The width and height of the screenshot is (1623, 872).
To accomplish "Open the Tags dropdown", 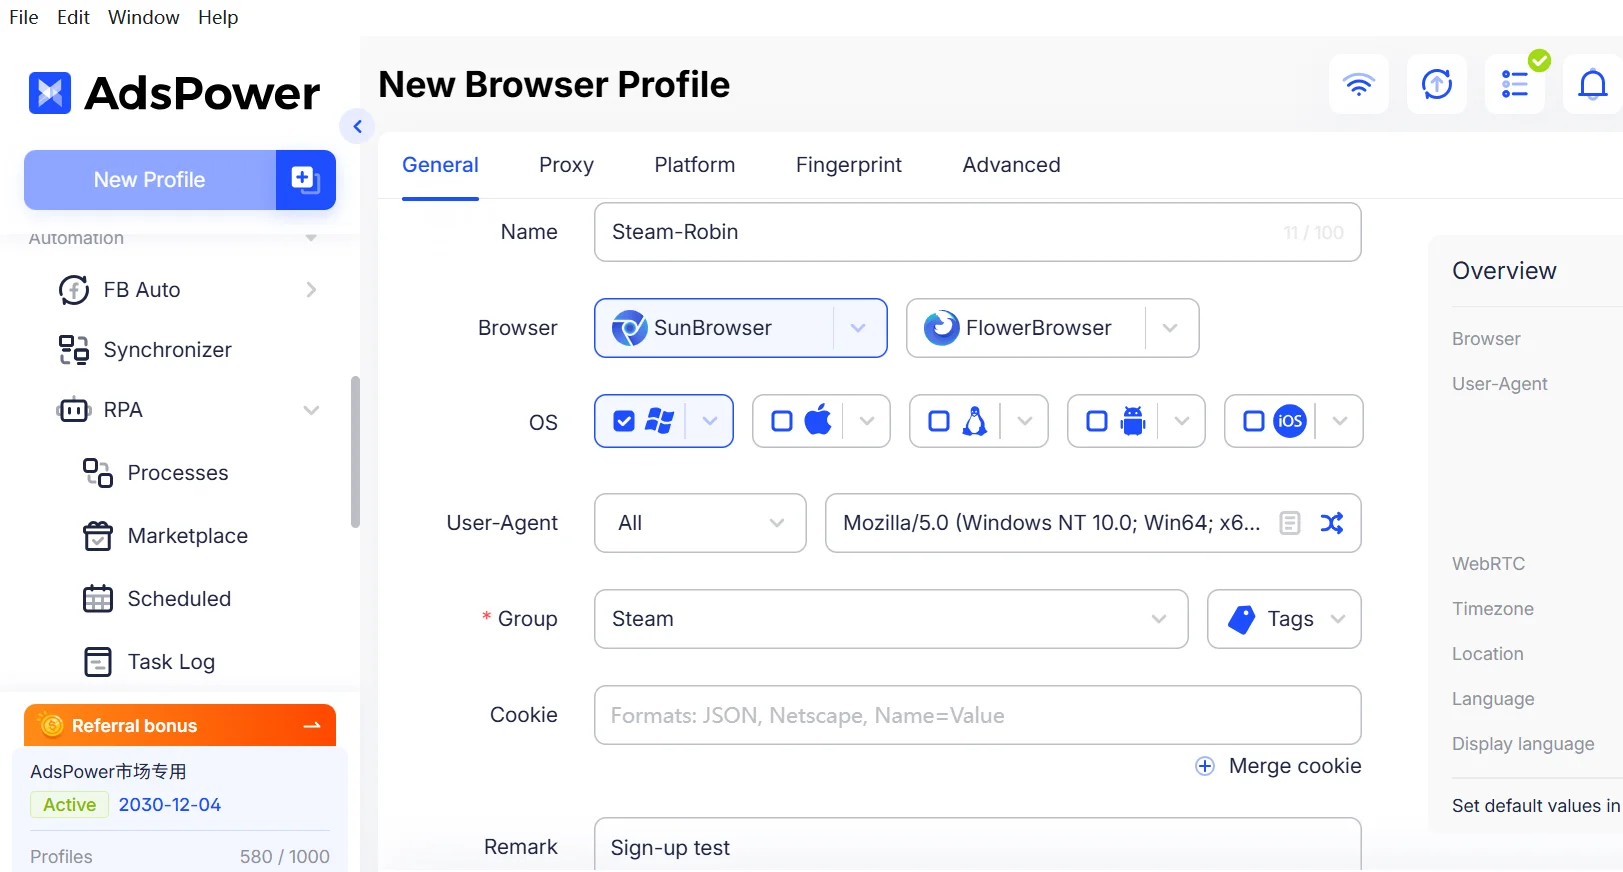I will coord(1284,619).
